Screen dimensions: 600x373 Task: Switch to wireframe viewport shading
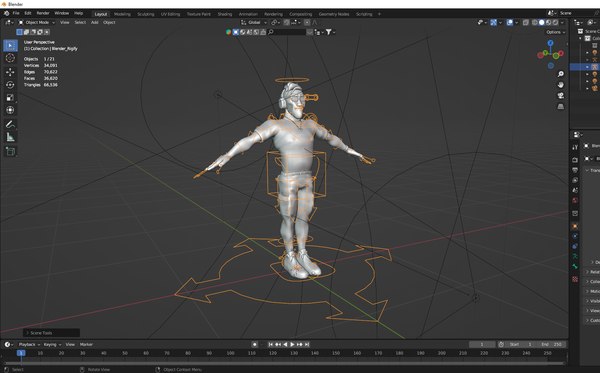pyautogui.click(x=535, y=23)
